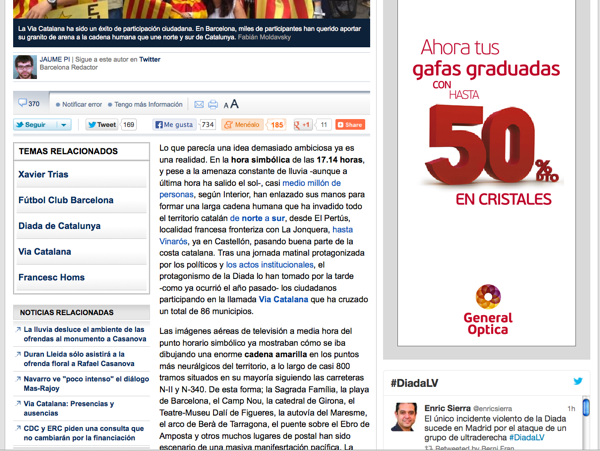This screenshot has height=451, width=600.
Task: Open Diada de Catalunya related topic
Action: [59, 226]
